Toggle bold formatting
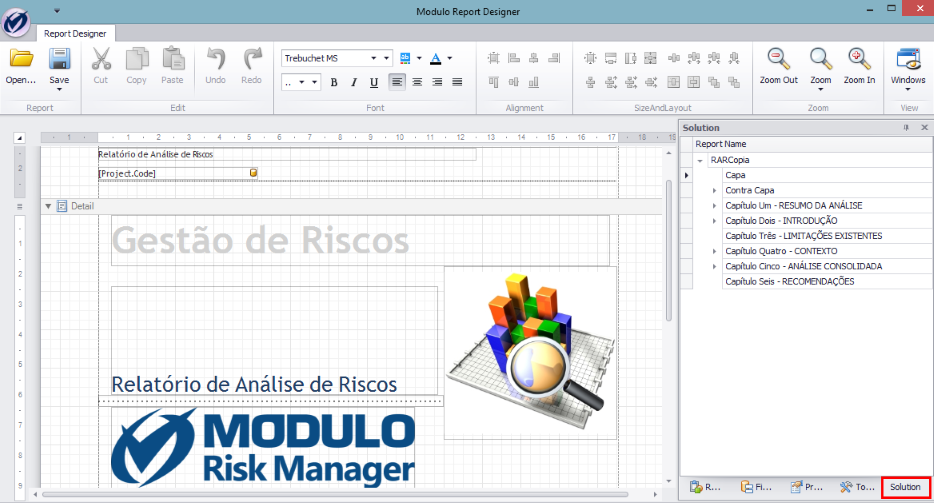This screenshot has height=503, width=934. click(334, 82)
